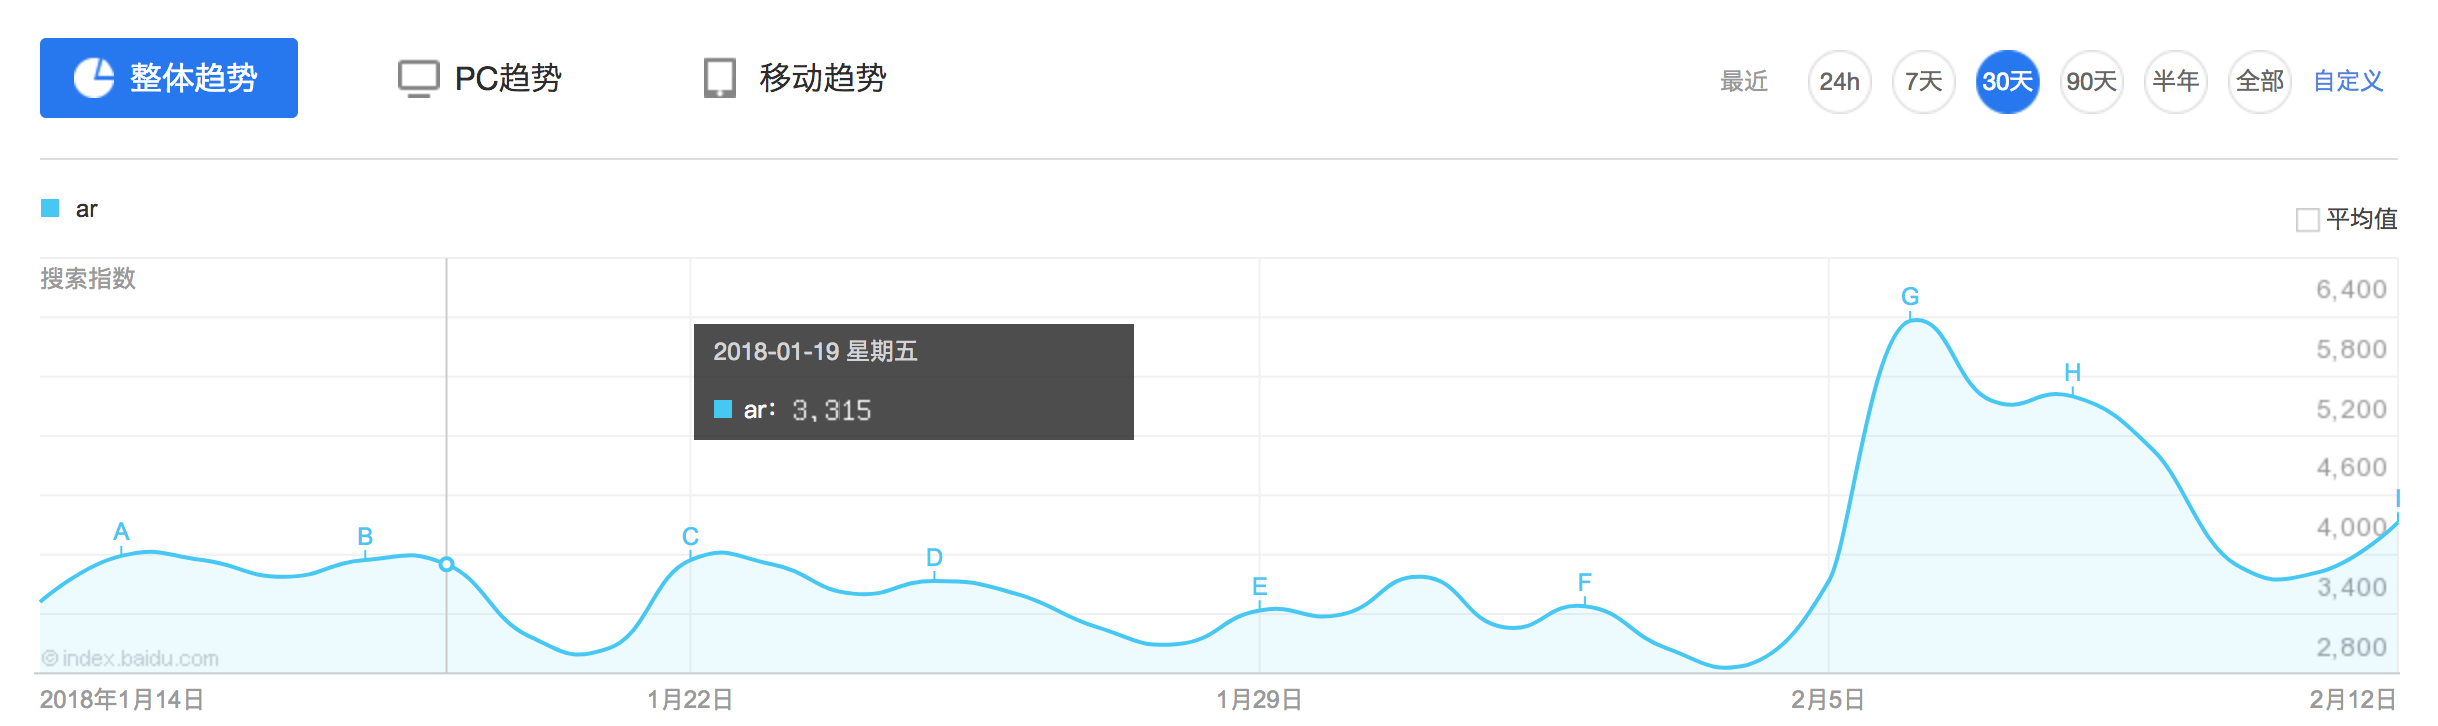
Task: Choose the 90天 range button
Action: tap(2091, 81)
